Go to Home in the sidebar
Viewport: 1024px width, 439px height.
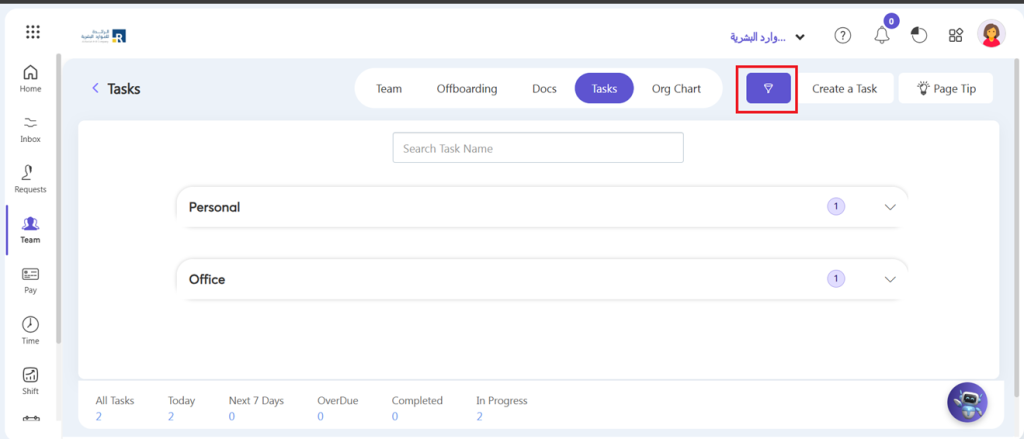[x=31, y=78]
